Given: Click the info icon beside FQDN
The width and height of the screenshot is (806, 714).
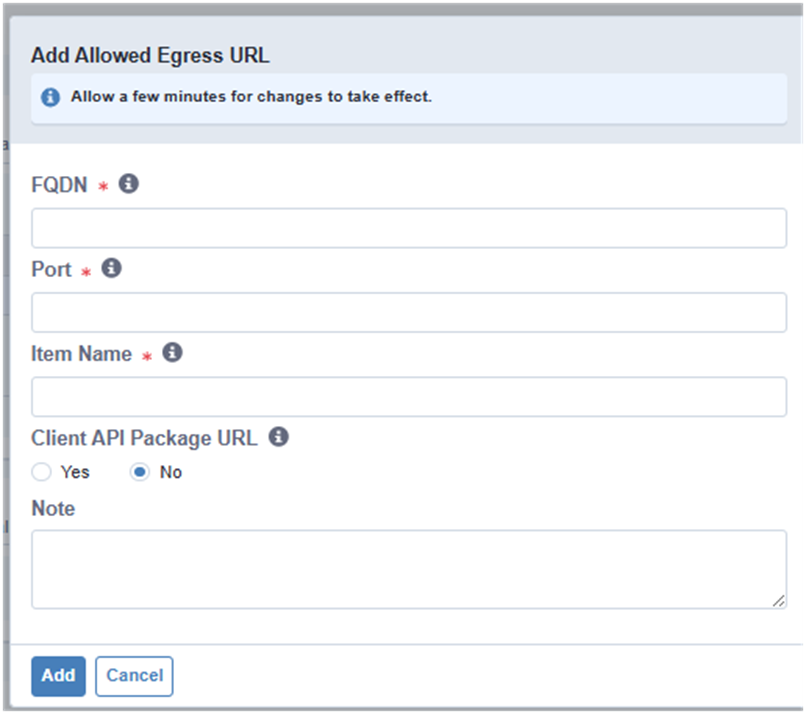Looking at the screenshot, I should point(128,184).
